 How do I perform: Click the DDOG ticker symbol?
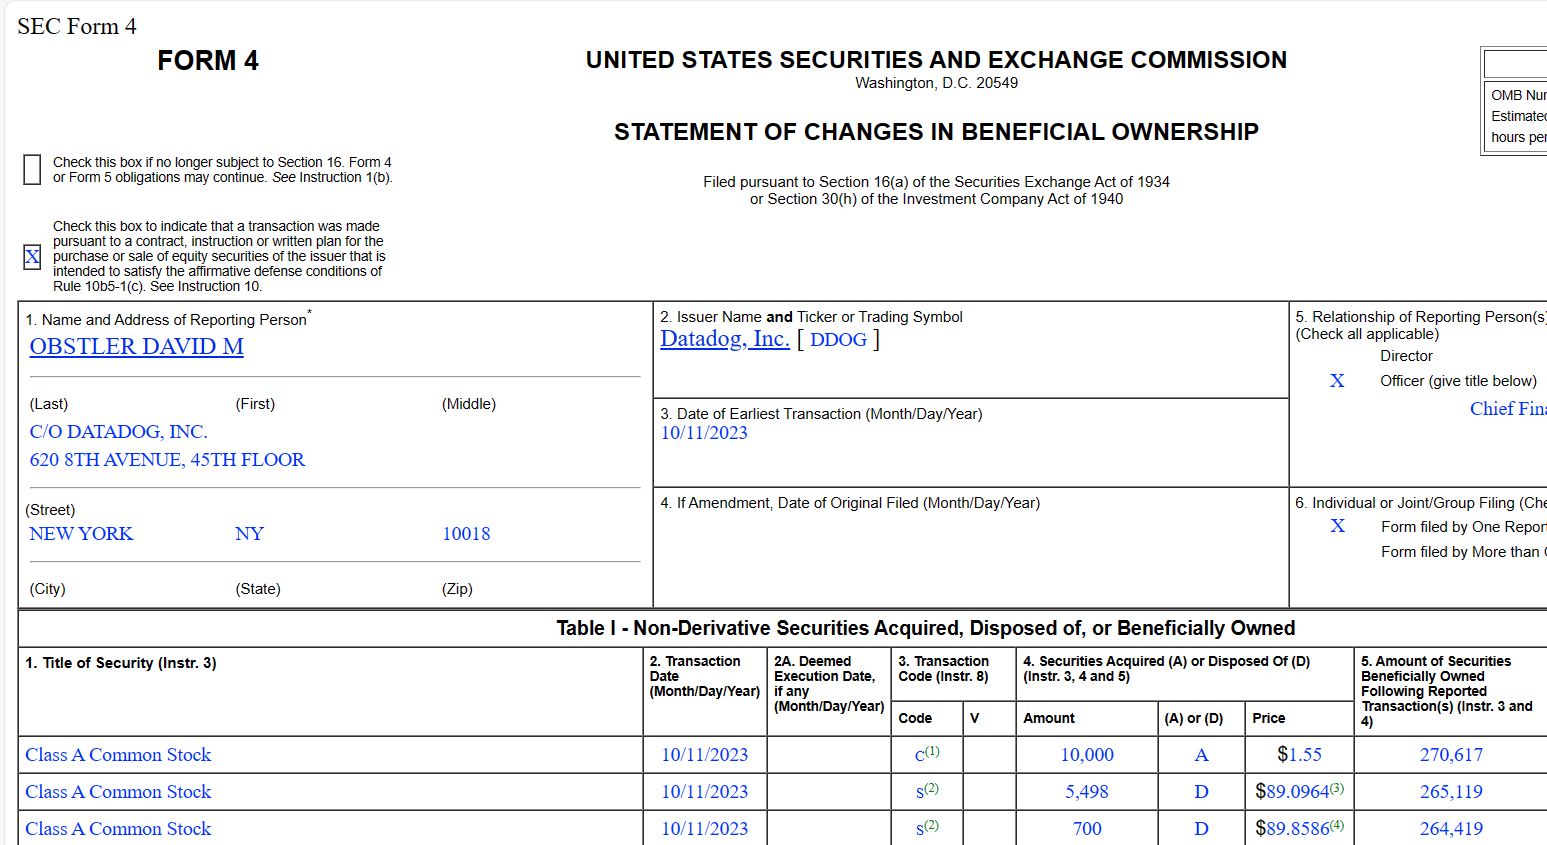click(x=838, y=340)
